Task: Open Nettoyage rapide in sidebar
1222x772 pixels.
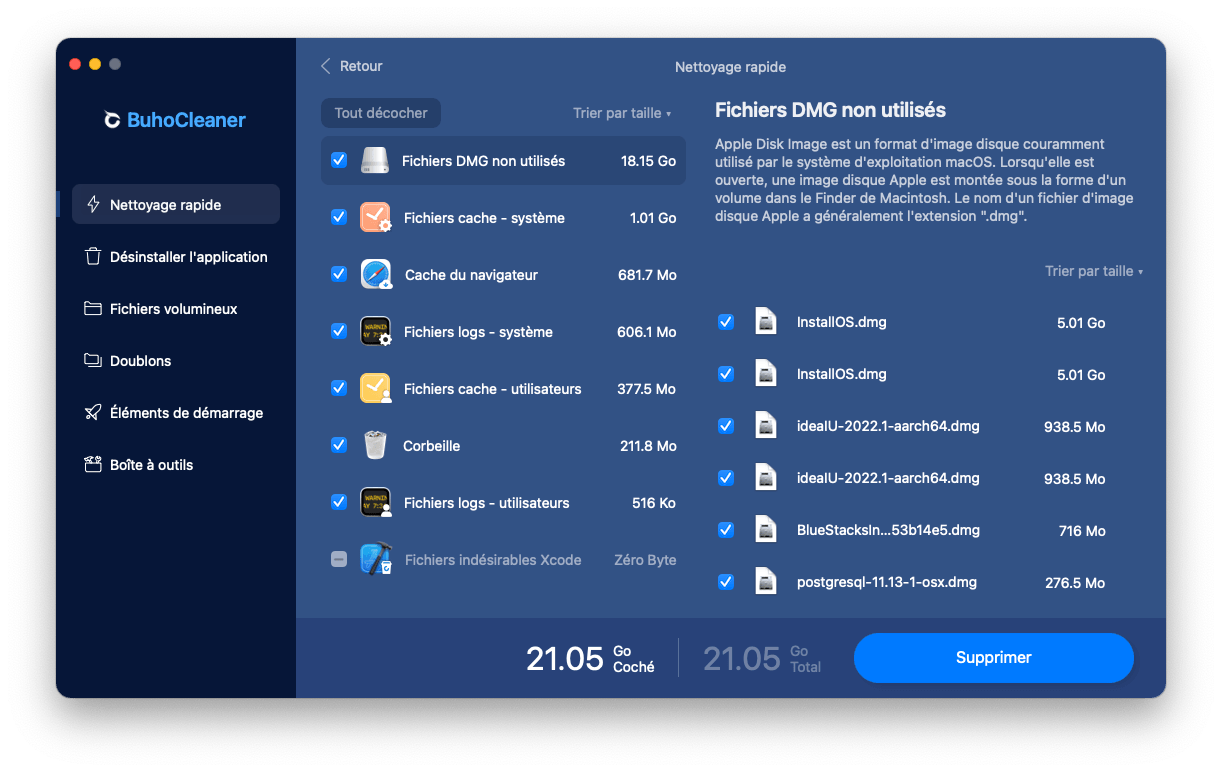Action: coord(176,204)
